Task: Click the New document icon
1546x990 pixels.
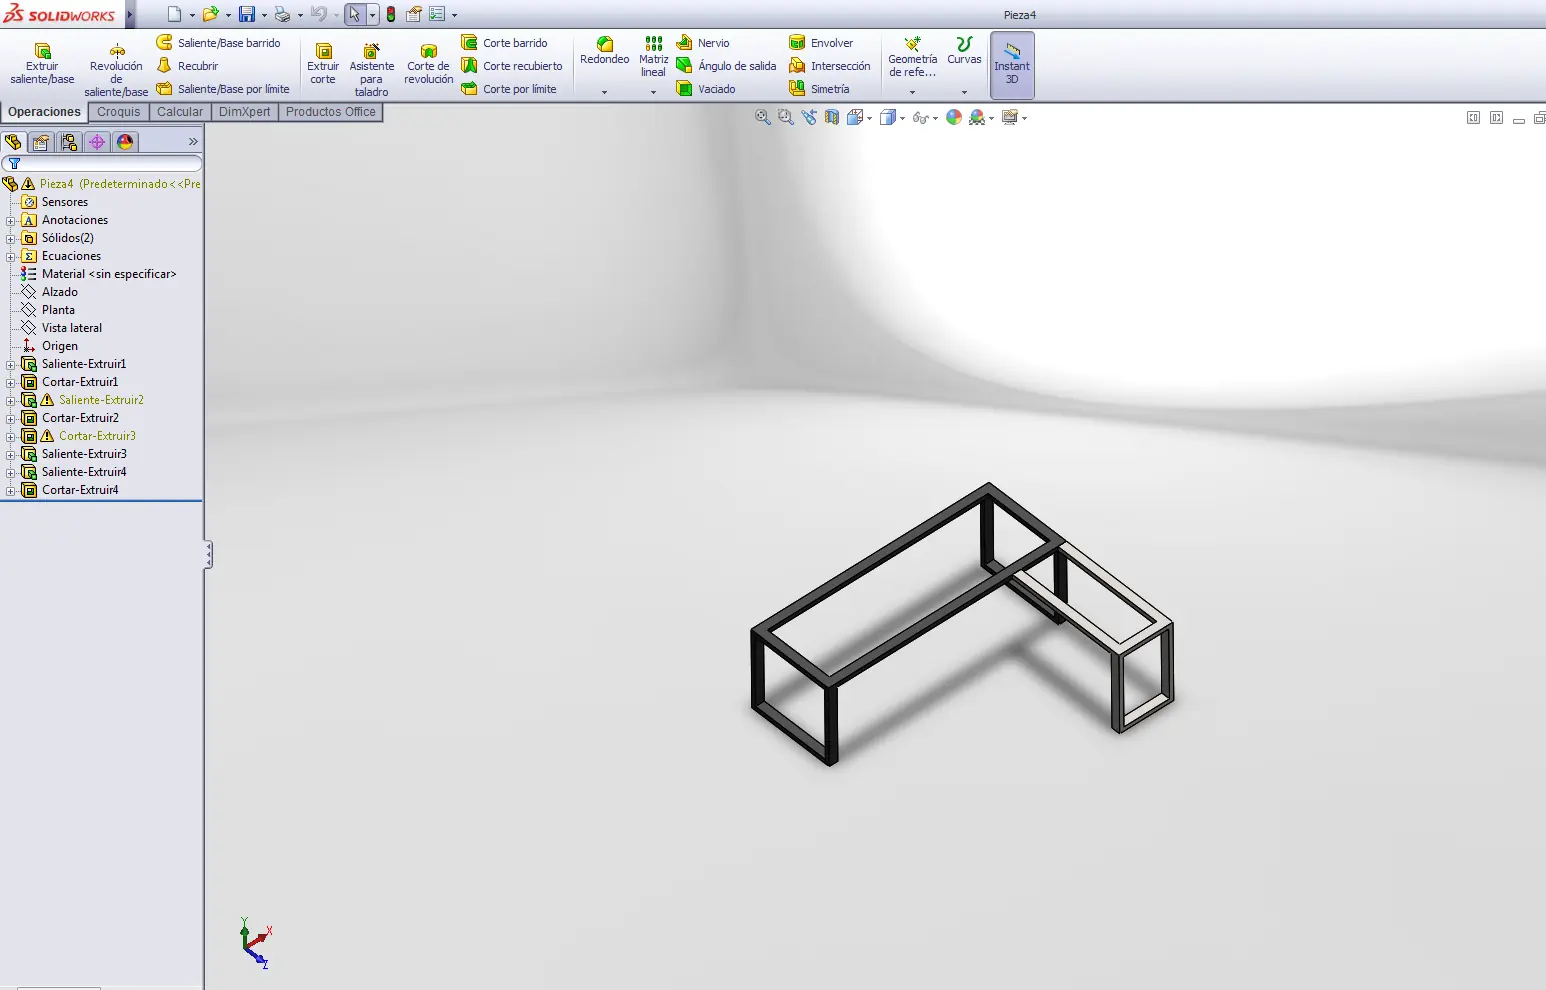Action: tap(174, 14)
